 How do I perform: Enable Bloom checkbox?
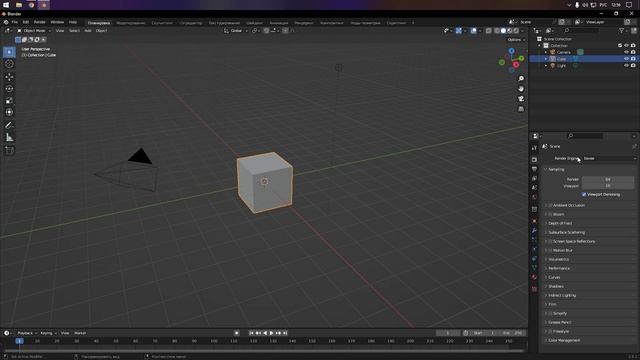click(x=550, y=214)
